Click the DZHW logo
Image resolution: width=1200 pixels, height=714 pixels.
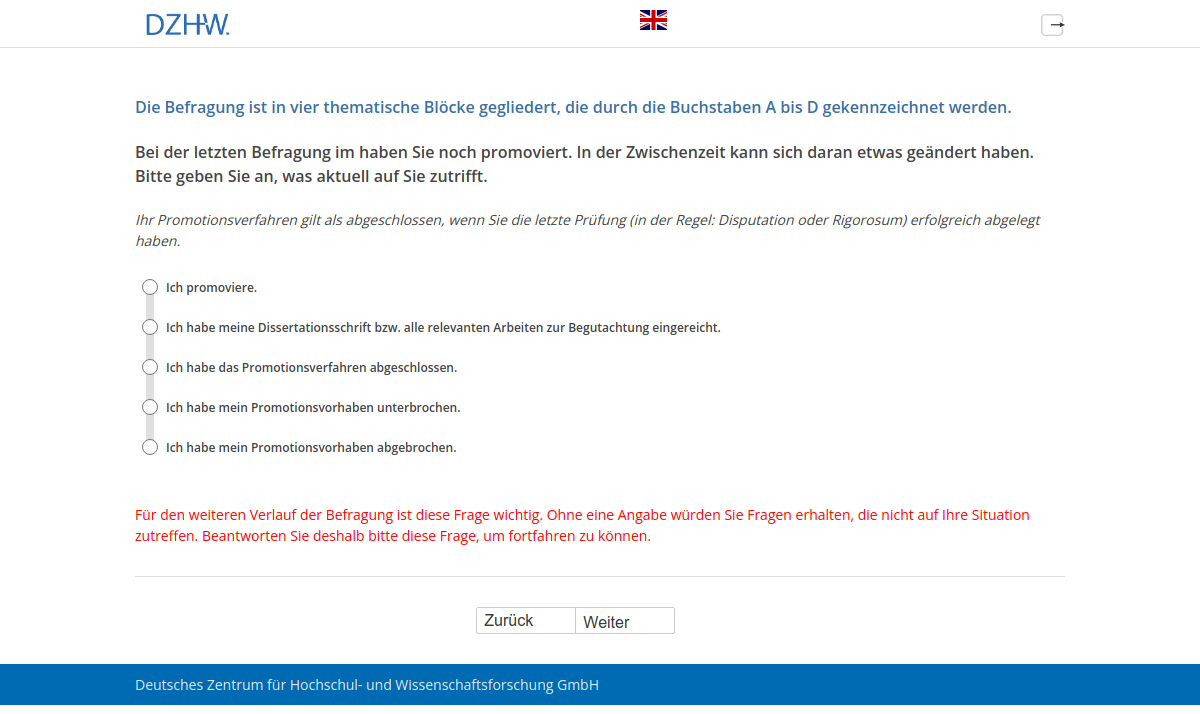pyautogui.click(x=186, y=24)
